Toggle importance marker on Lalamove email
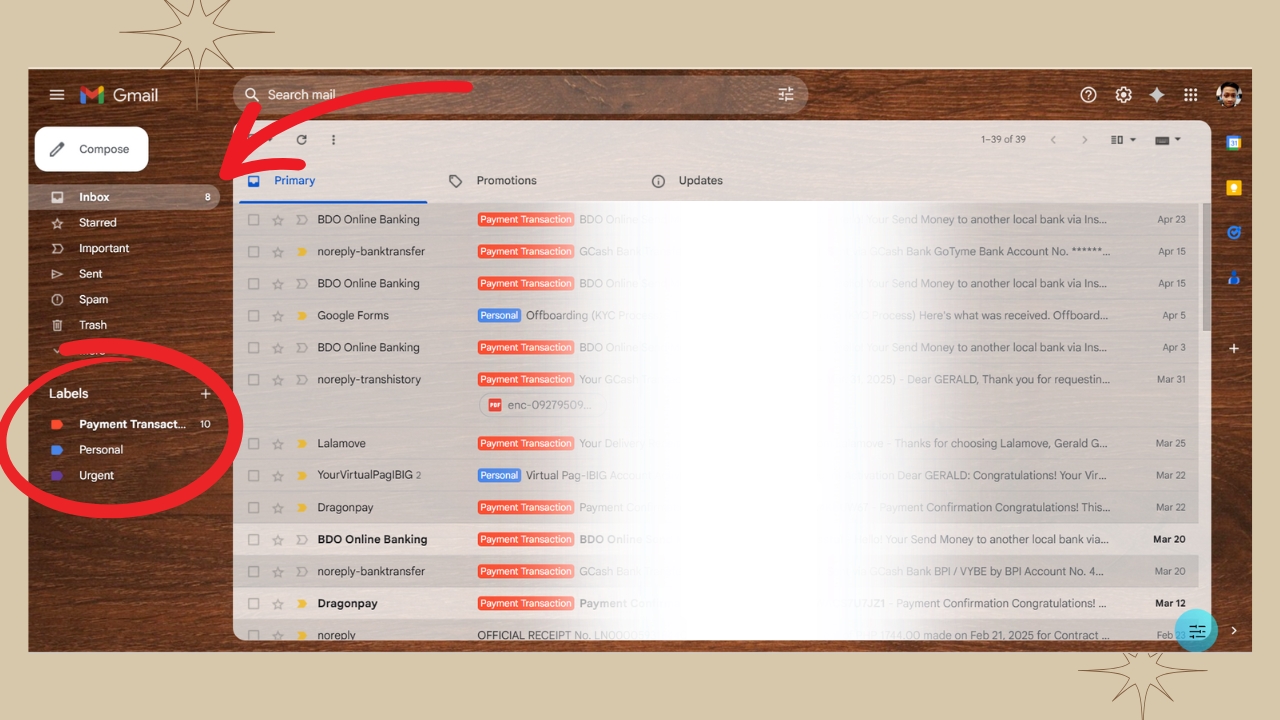Image resolution: width=1280 pixels, height=720 pixels. pyautogui.click(x=301, y=443)
